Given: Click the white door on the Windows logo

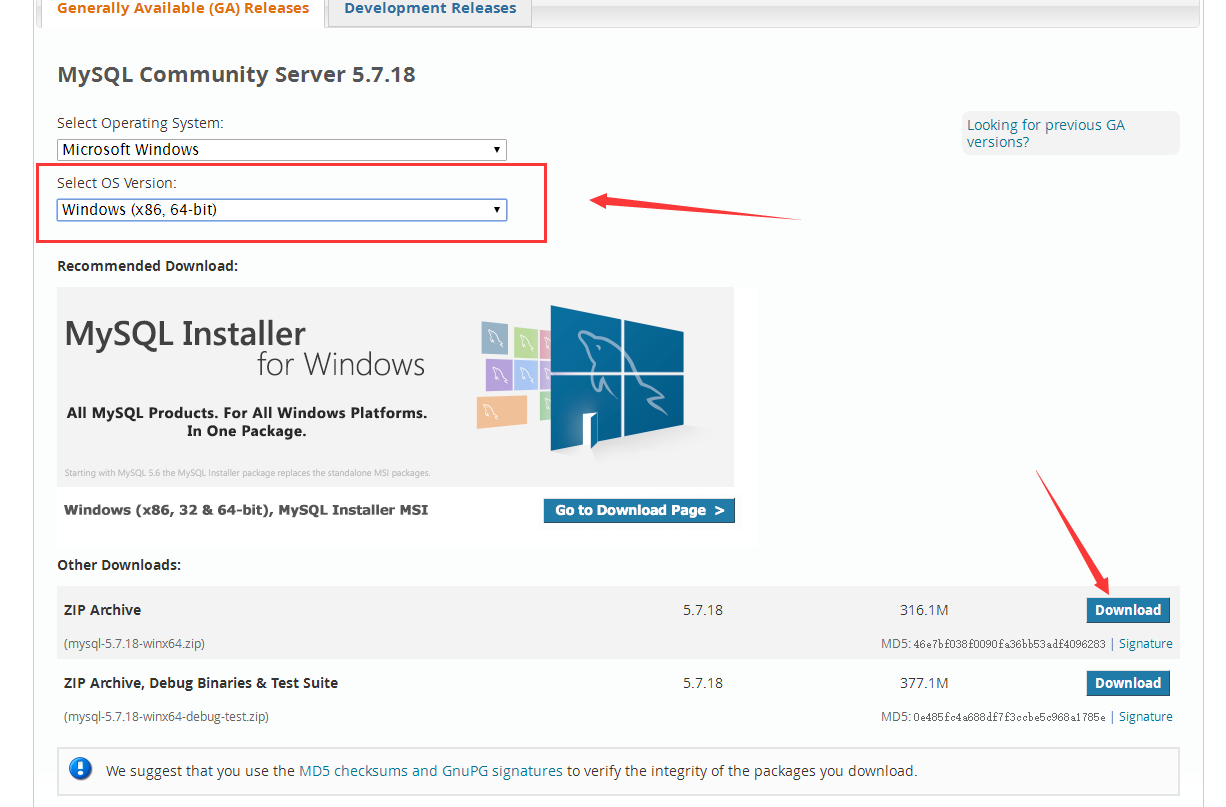Looking at the screenshot, I should tap(589, 431).
